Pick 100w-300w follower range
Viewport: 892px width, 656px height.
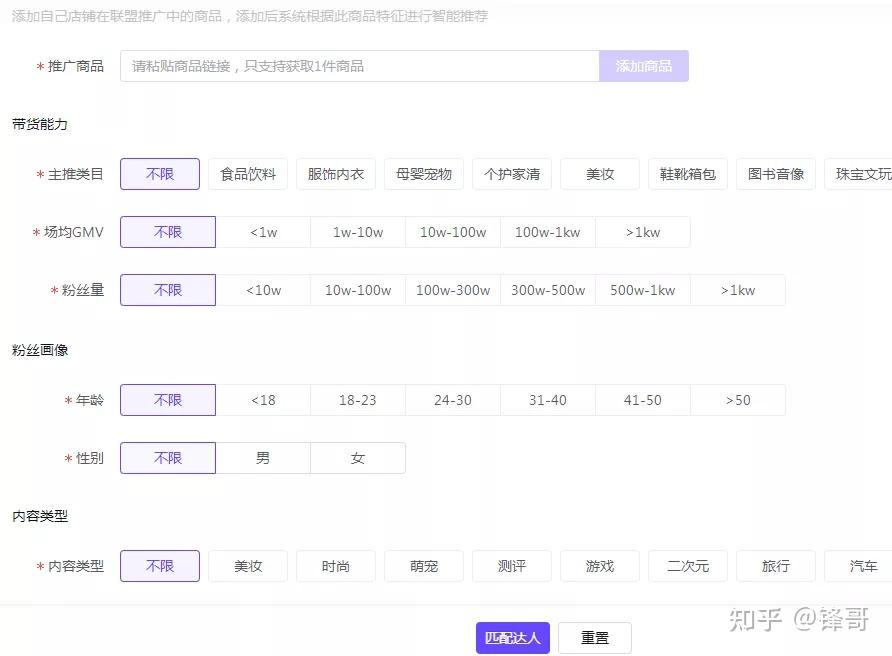tap(453, 290)
